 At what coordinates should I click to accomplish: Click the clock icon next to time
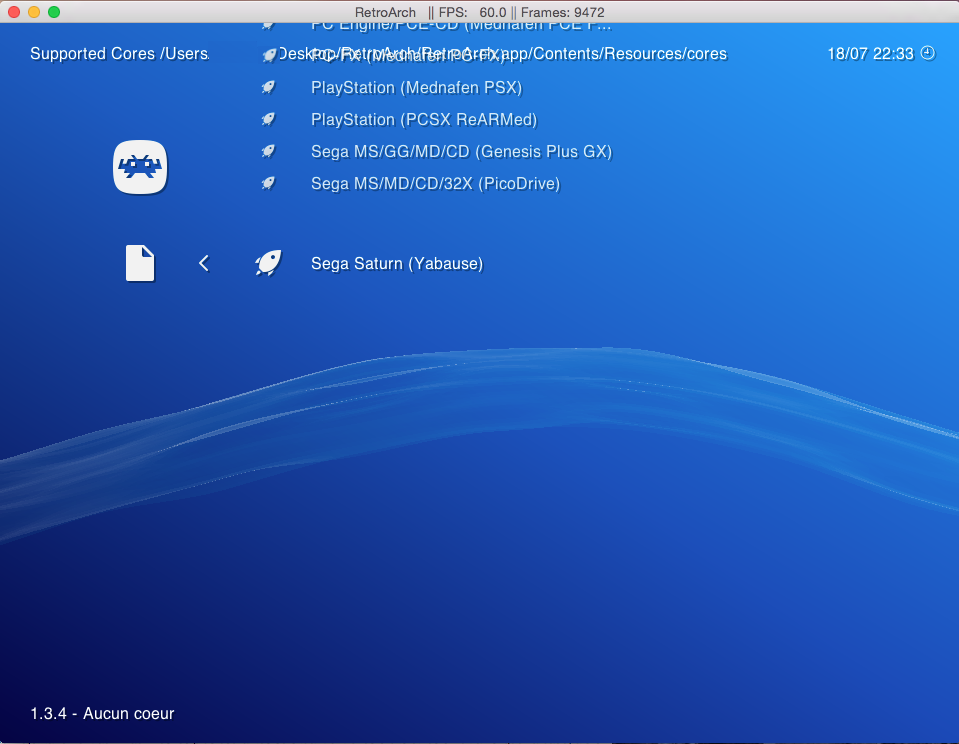coord(928,53)
